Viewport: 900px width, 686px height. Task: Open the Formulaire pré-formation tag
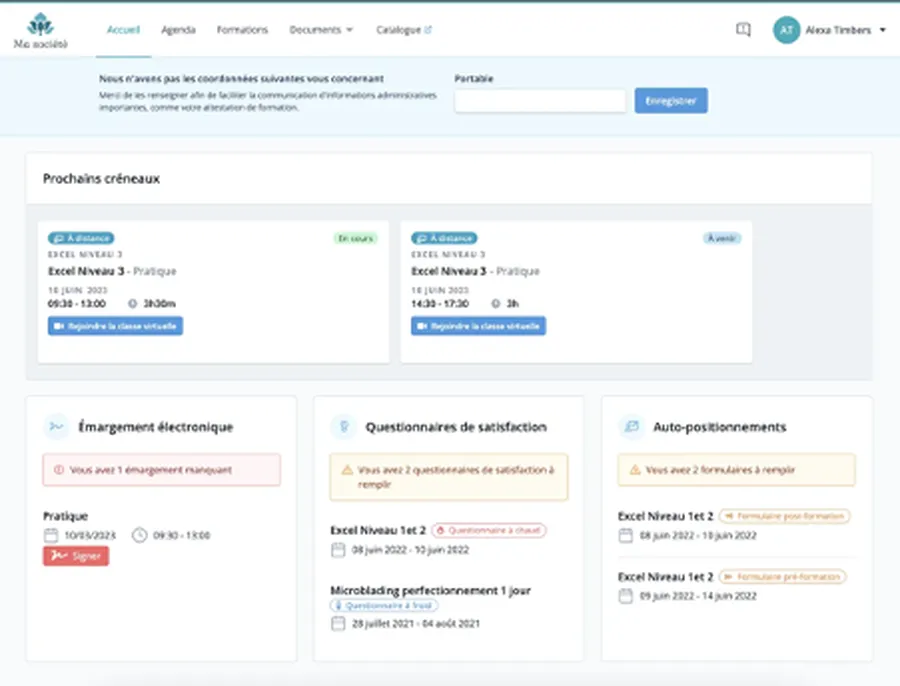pyautogui.click(x=782, y=576)
